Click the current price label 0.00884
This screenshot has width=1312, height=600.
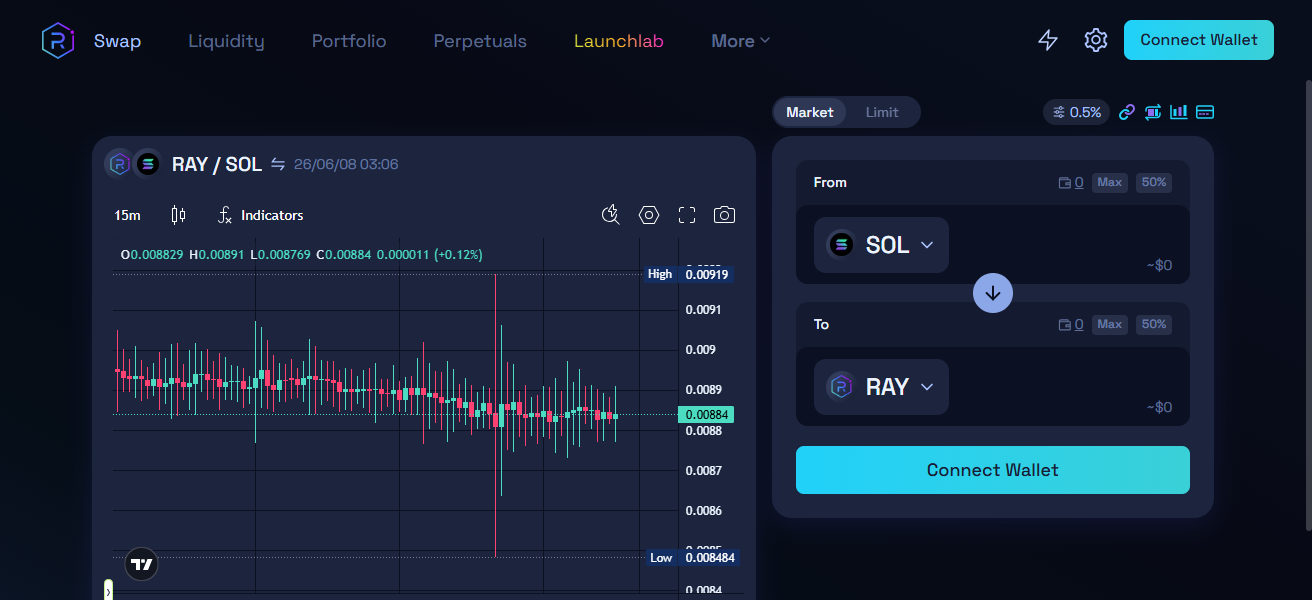pyautogui.click(x=706, y=414)
